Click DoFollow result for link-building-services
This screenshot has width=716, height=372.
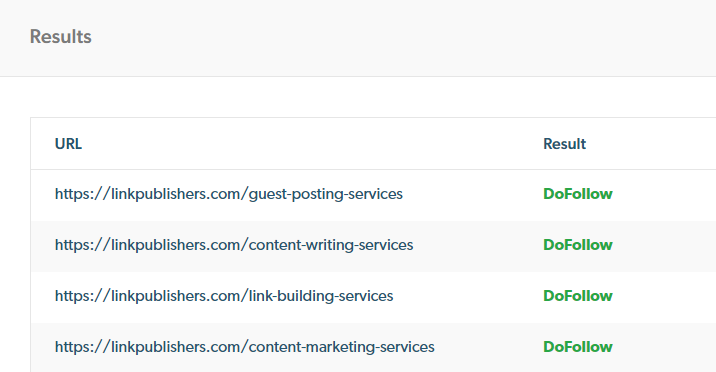[x=578, y=296]
